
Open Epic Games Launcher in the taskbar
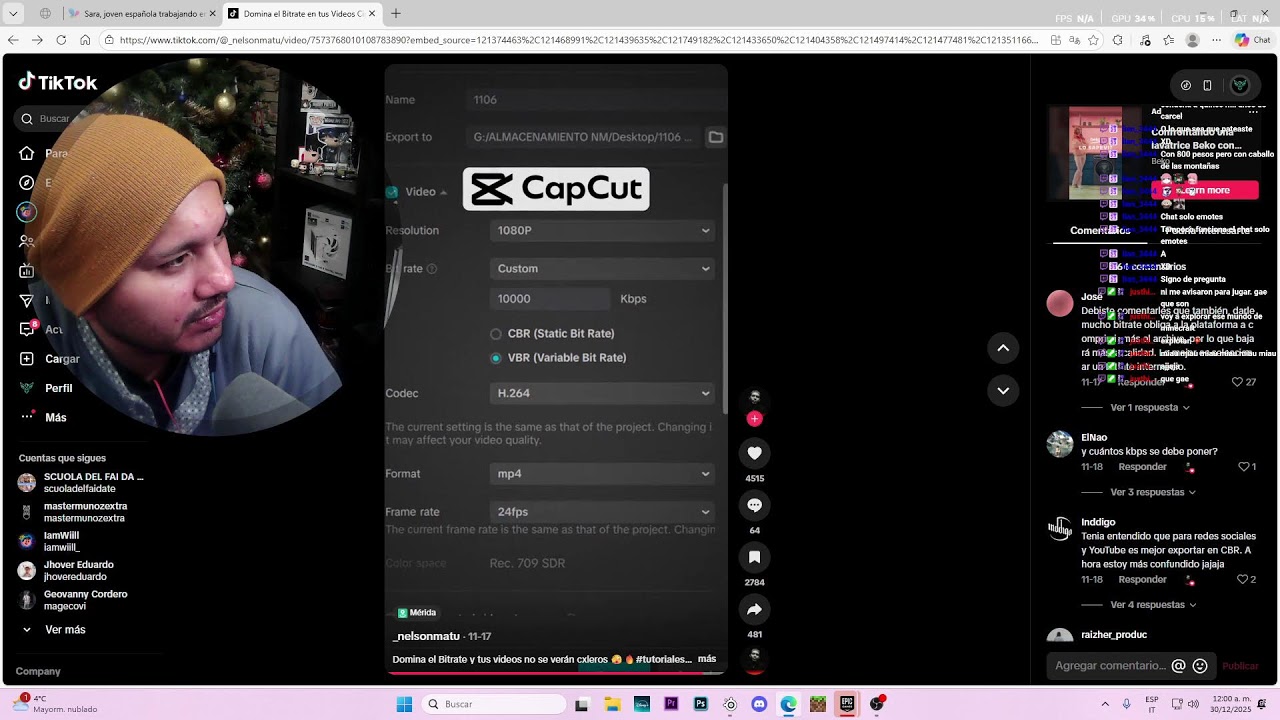click(x=847, y=704)
